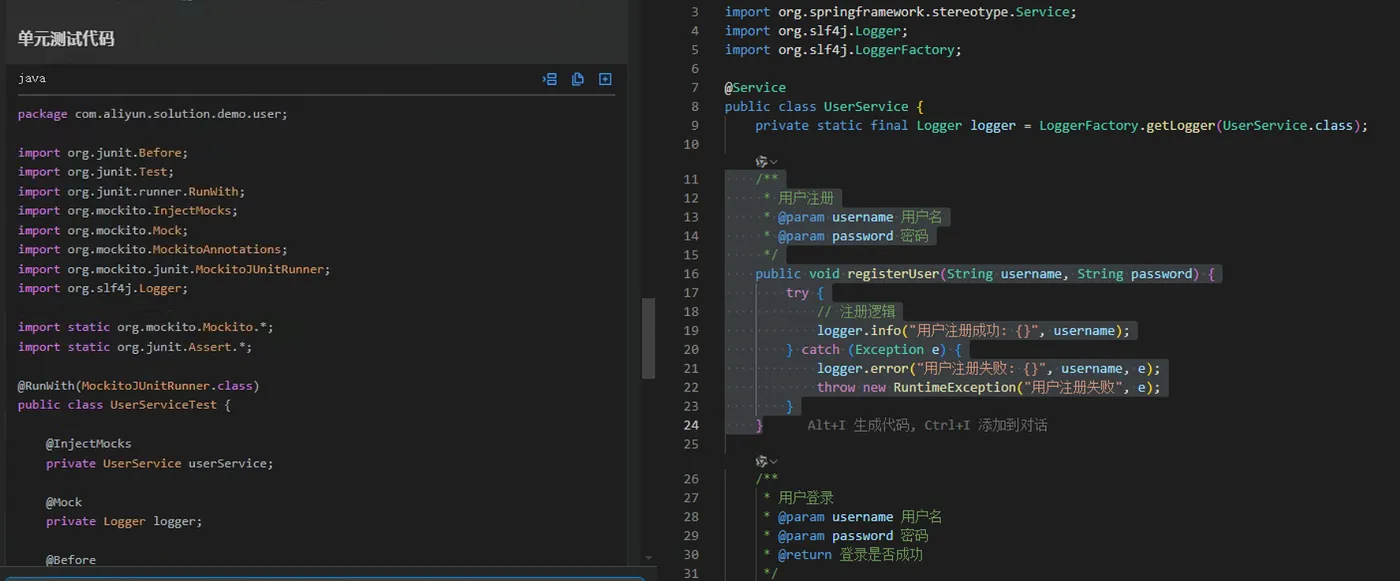
Task: Click 'import org.junit.Before' in test code
Action: point(103,153)
